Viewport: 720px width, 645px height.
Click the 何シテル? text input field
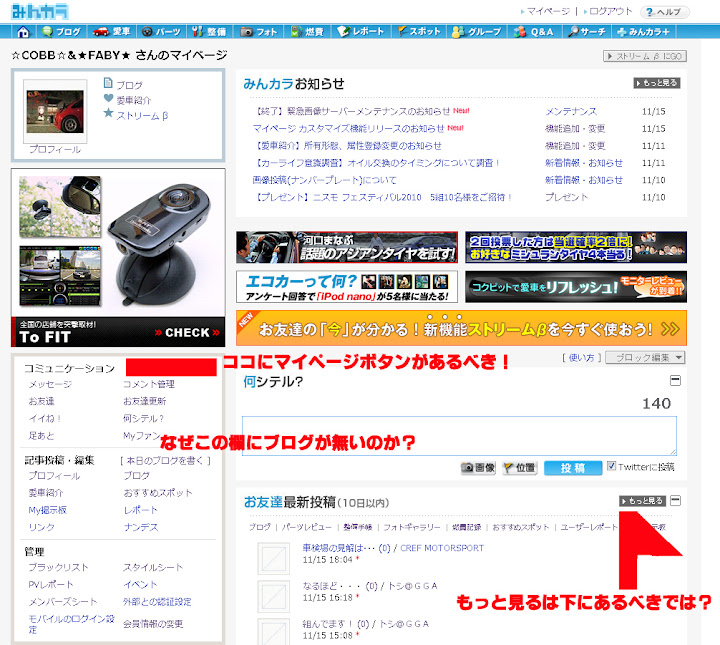(459, 436)
